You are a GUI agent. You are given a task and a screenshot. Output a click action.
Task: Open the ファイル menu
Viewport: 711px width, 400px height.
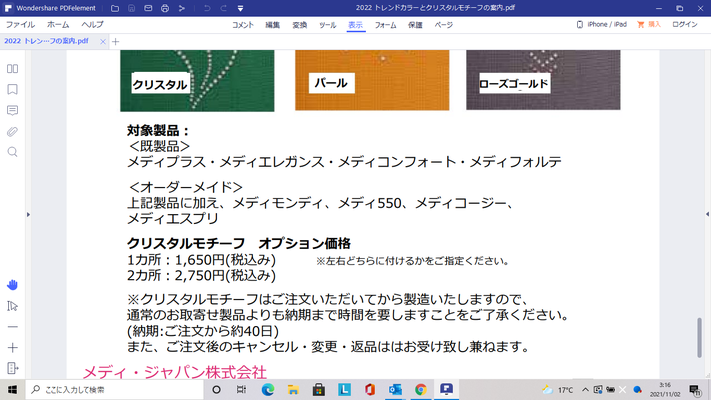point(20,24)
